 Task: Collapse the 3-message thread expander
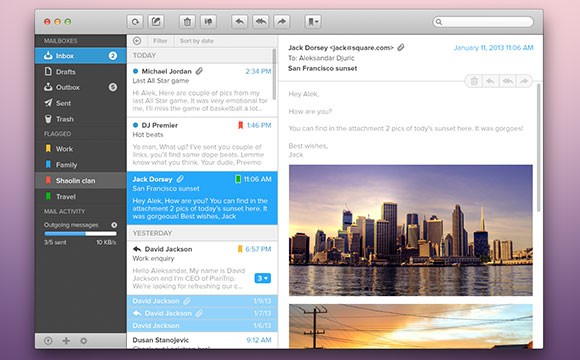(x=263, y=278)
